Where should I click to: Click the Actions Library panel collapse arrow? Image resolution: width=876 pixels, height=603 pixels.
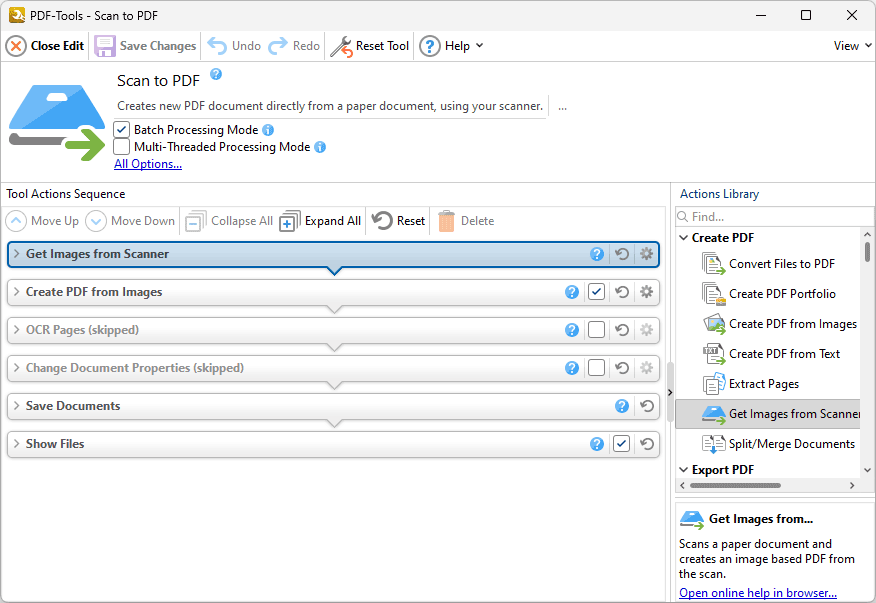(x=670, y=392)
